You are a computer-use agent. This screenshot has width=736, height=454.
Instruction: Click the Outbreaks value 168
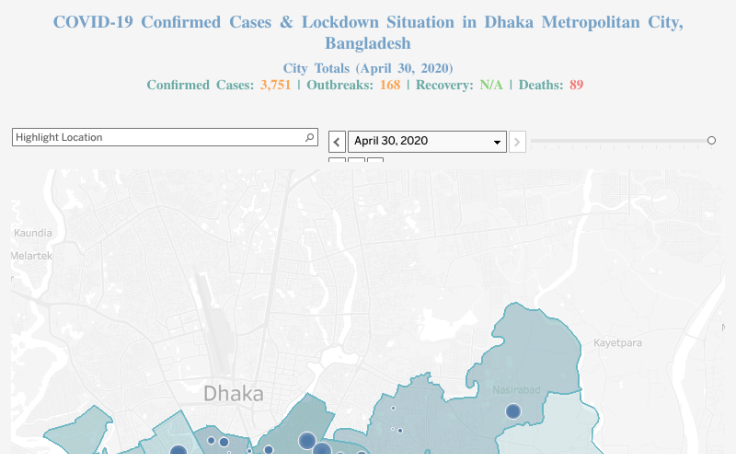390,85
